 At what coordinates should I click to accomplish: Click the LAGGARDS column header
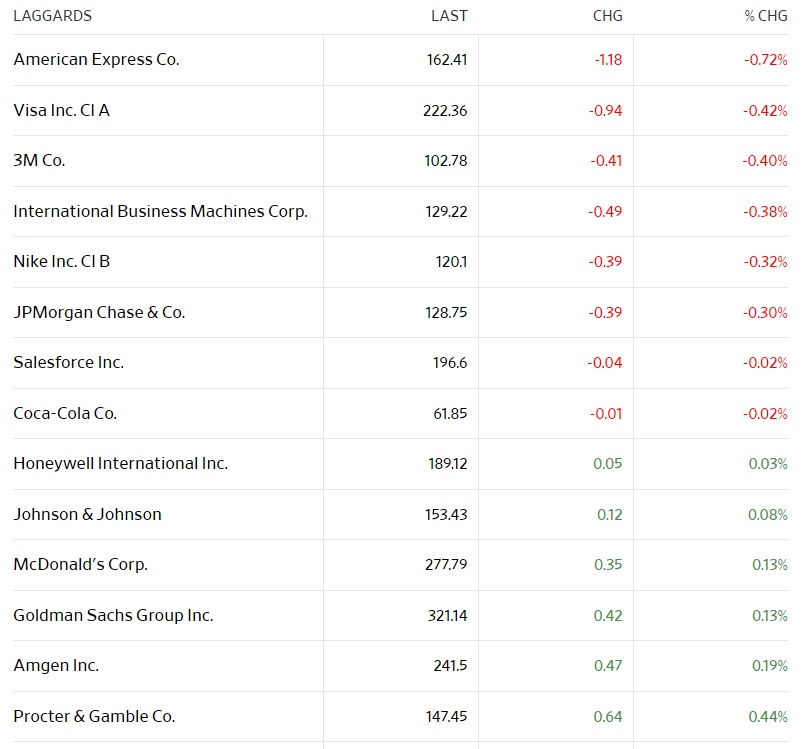[53, 16]
